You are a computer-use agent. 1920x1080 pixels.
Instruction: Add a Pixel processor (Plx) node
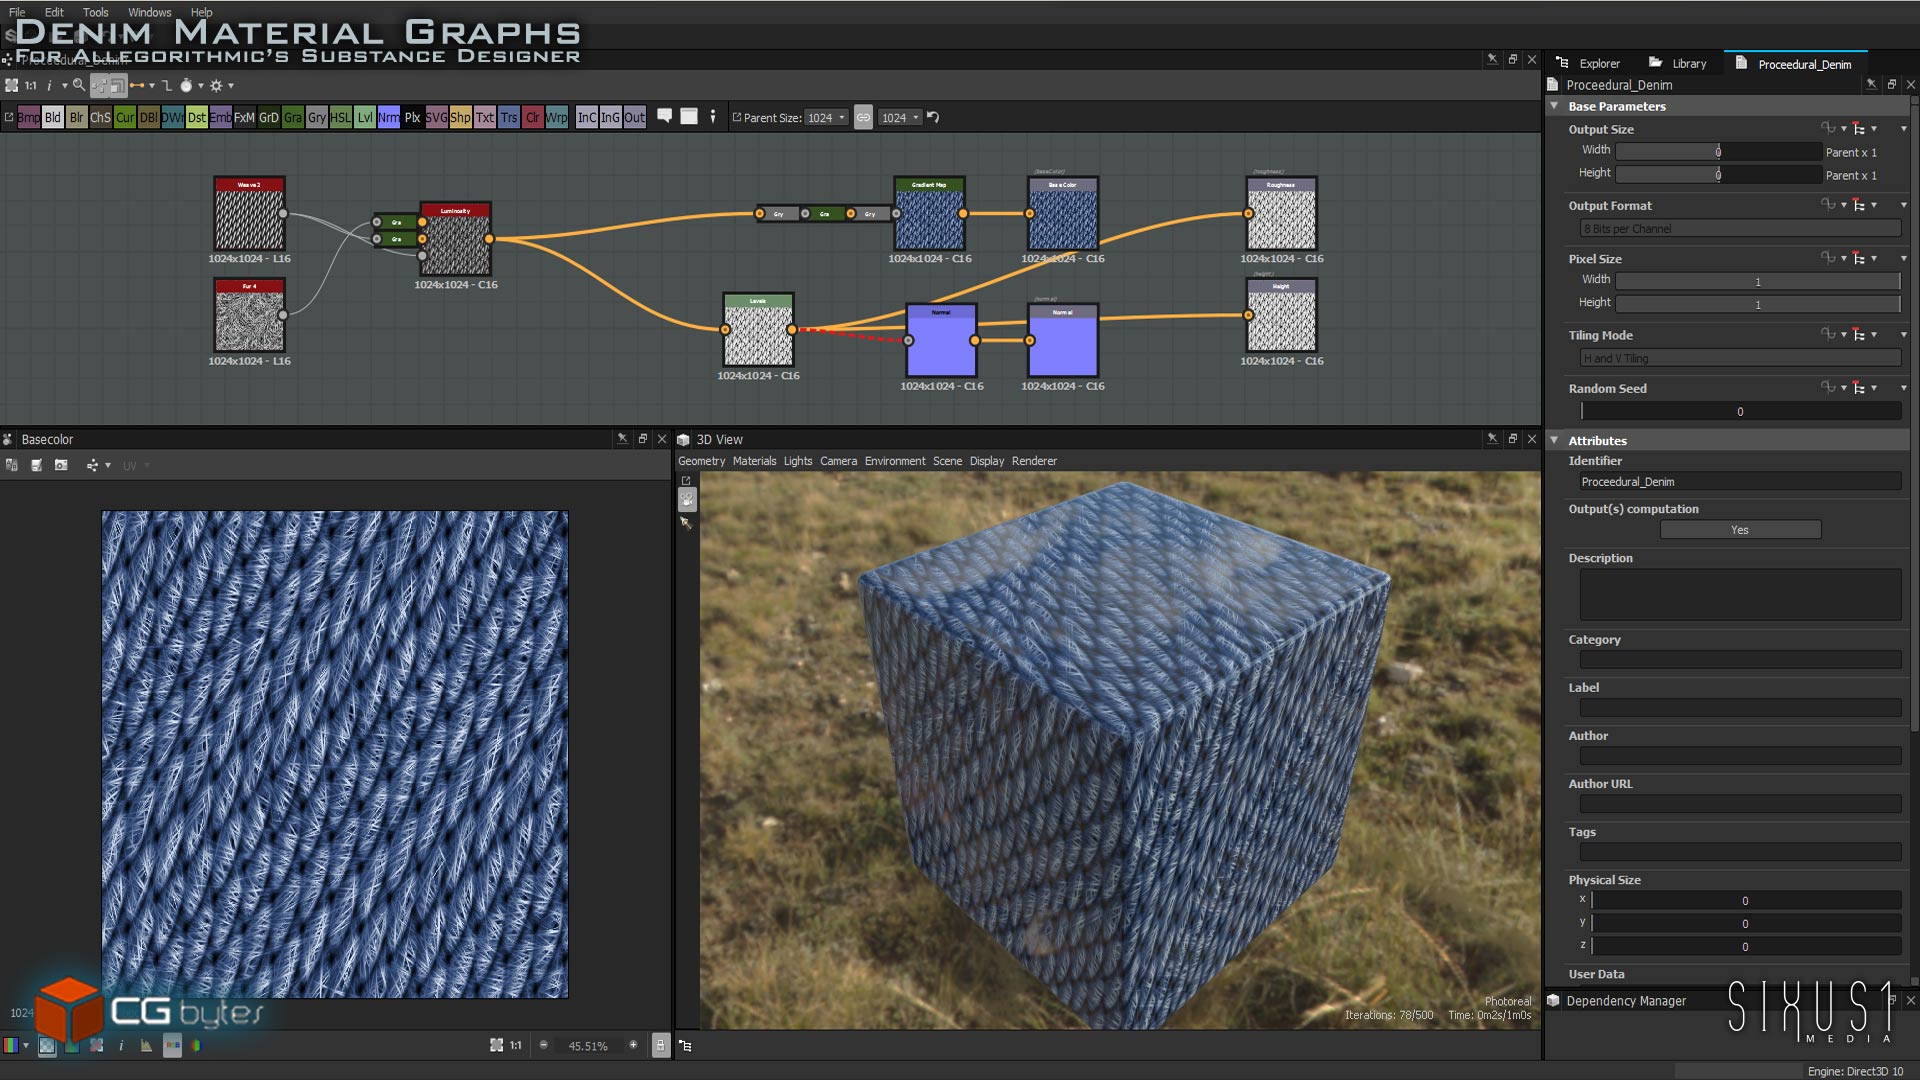click(x=412, y=118)
